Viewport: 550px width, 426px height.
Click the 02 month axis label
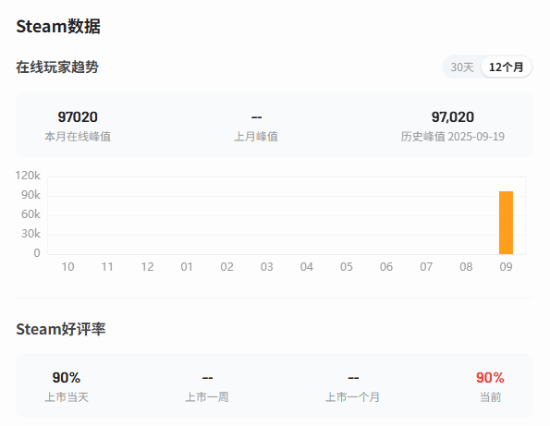pos(227,267)
